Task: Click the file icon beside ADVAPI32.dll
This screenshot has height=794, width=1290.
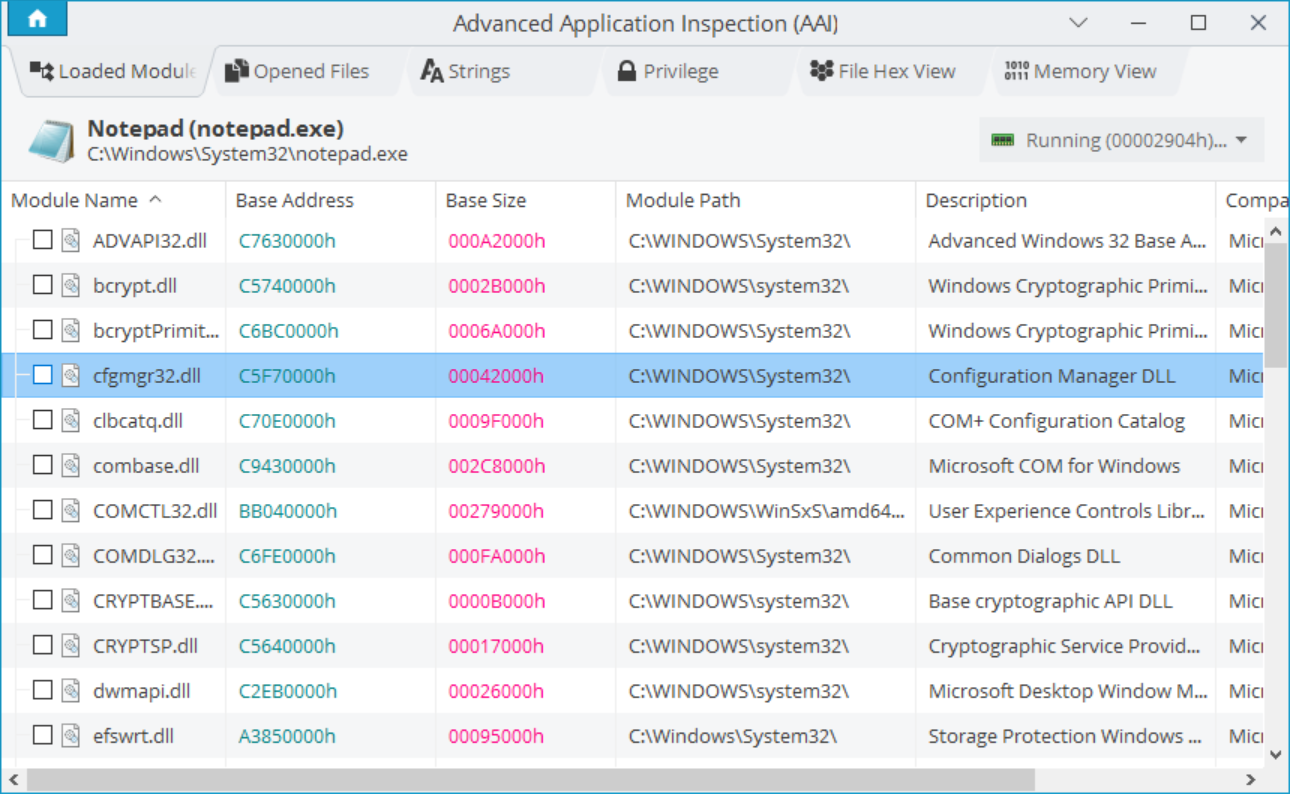Action: pos(70,240)
